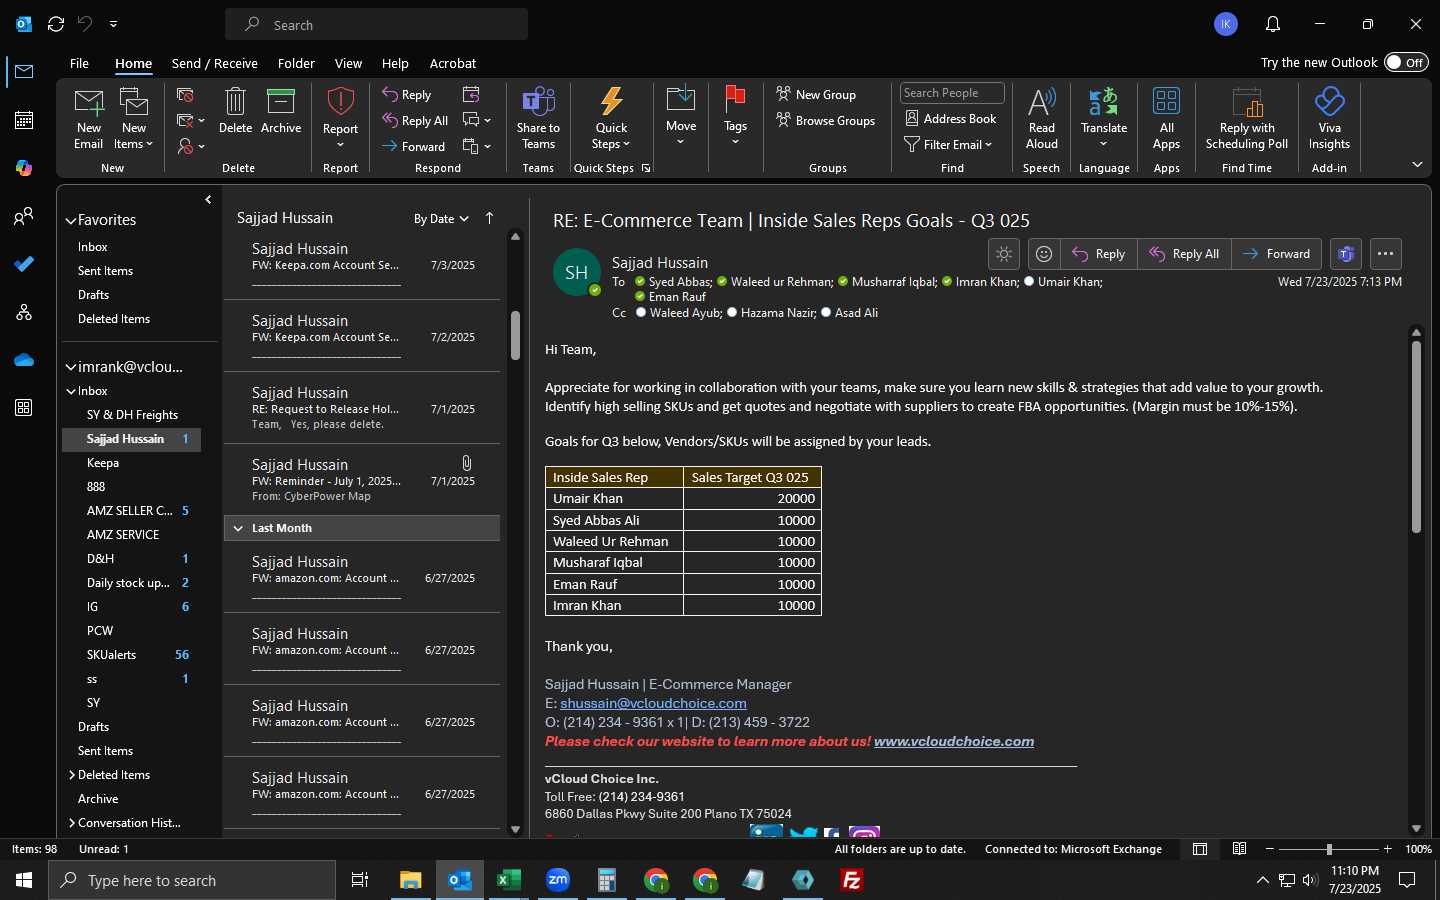Viewport: 1440px width, 900px height.
Task: Open All Apps
Action: coord(1166,119)
